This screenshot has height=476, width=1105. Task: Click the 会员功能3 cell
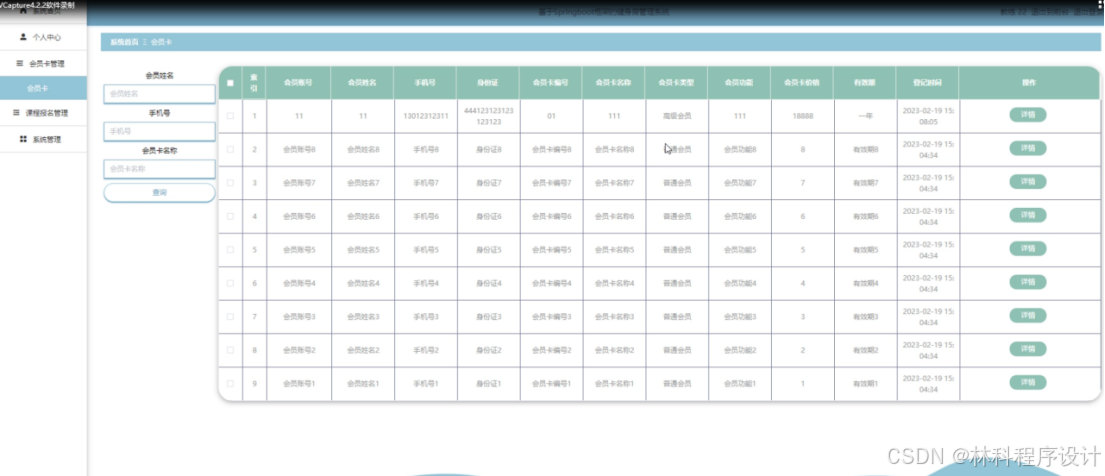[739, 317]
